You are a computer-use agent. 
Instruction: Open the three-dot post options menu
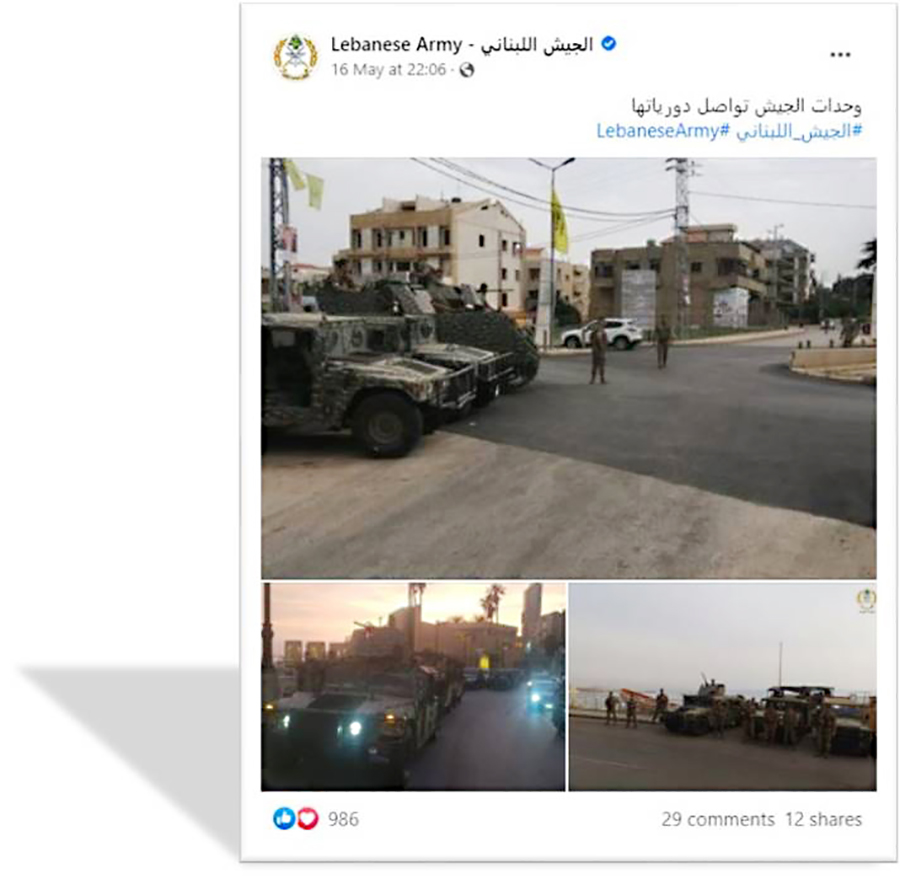point(840,55)
